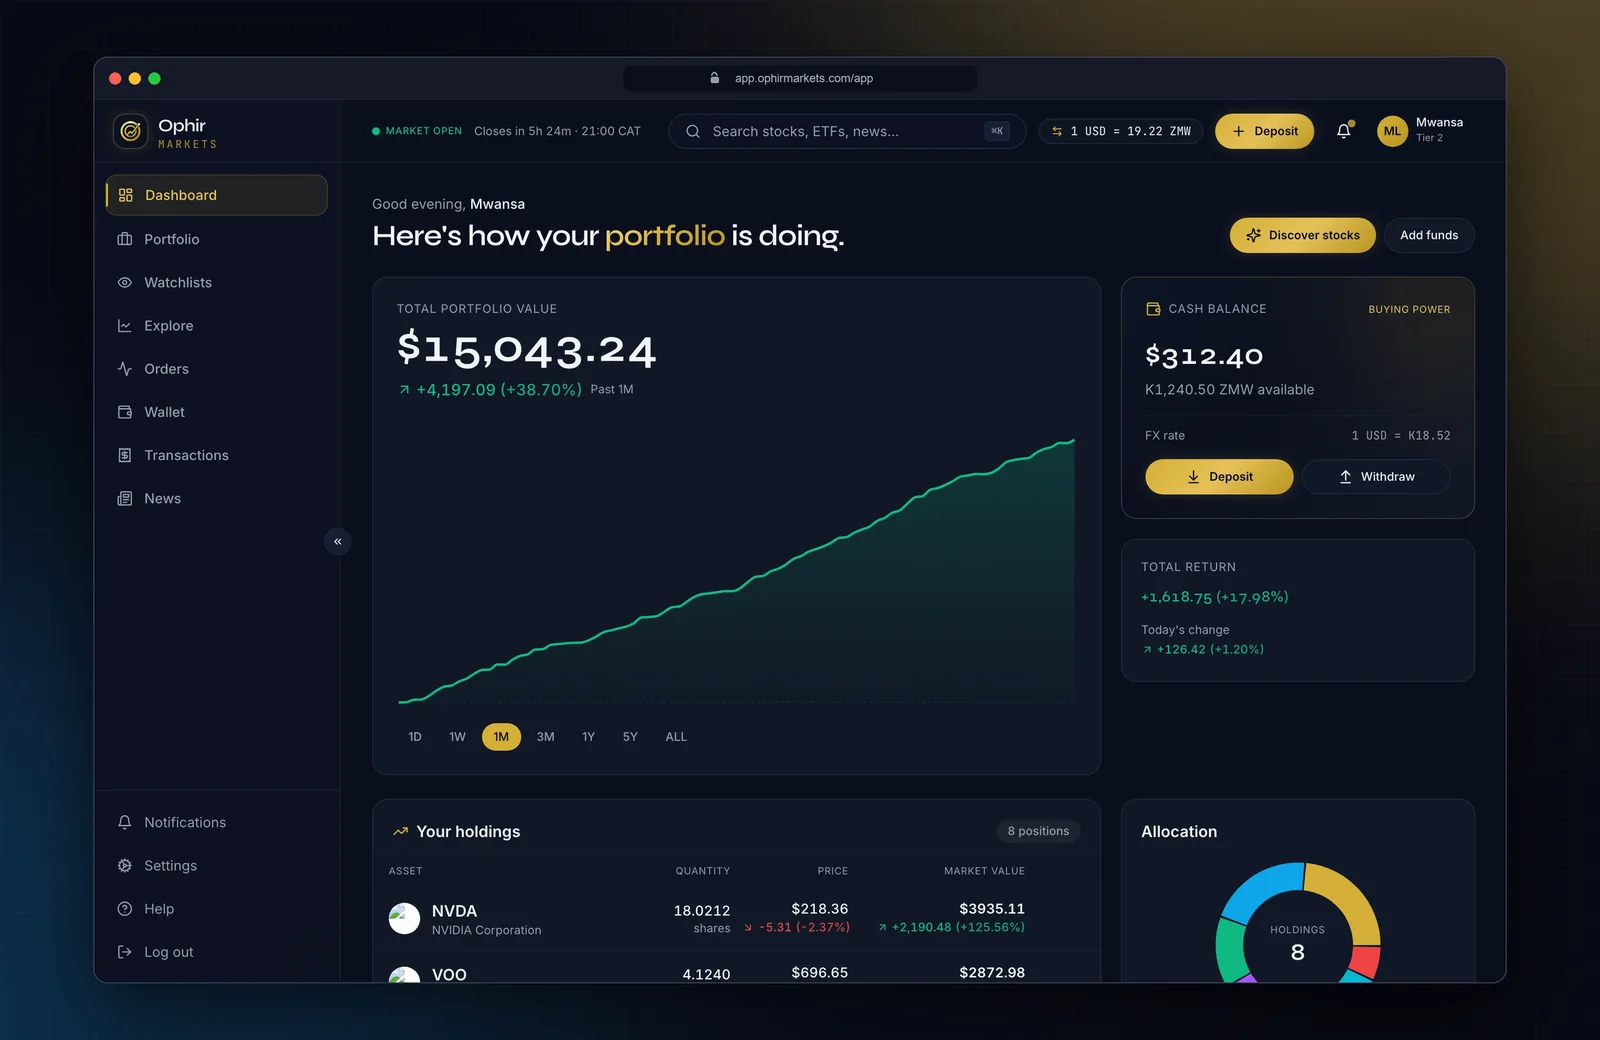Select the 1Y chart range
1600x1040 pixels.
coord(588,737)
